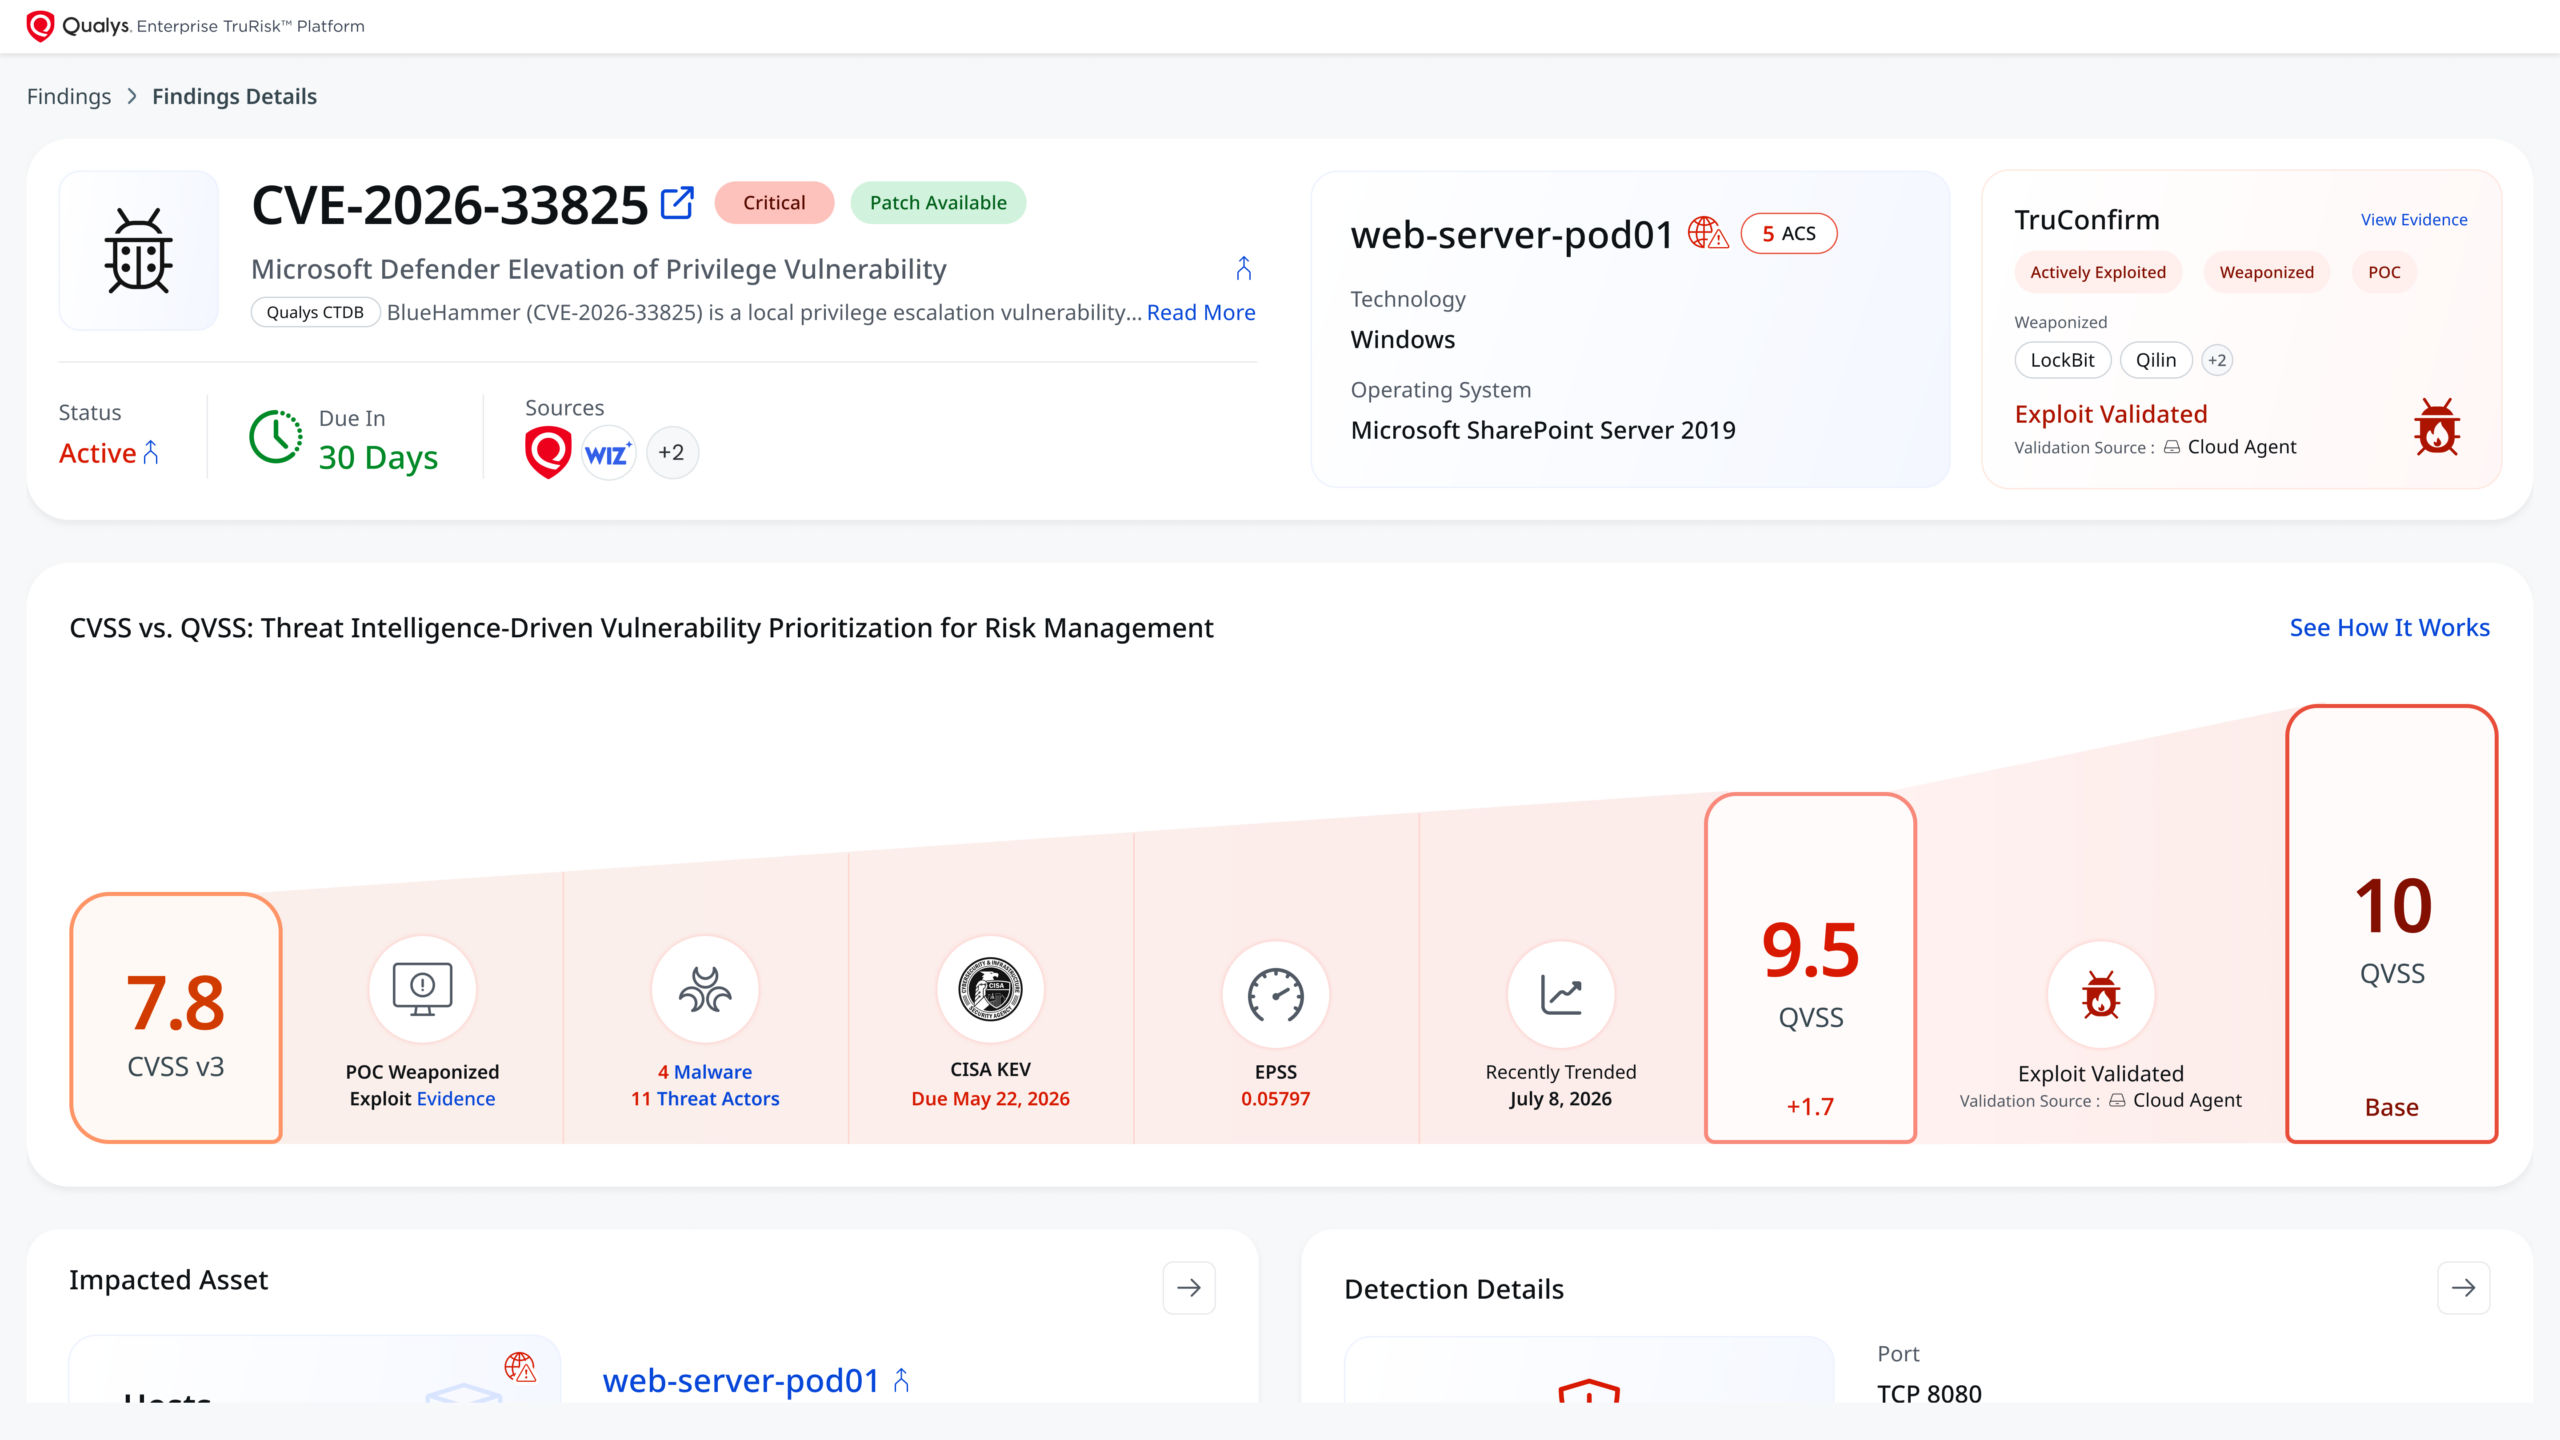
Task: Click the Exploit Validated bug icon in chart
Action: pos(2101,995)
